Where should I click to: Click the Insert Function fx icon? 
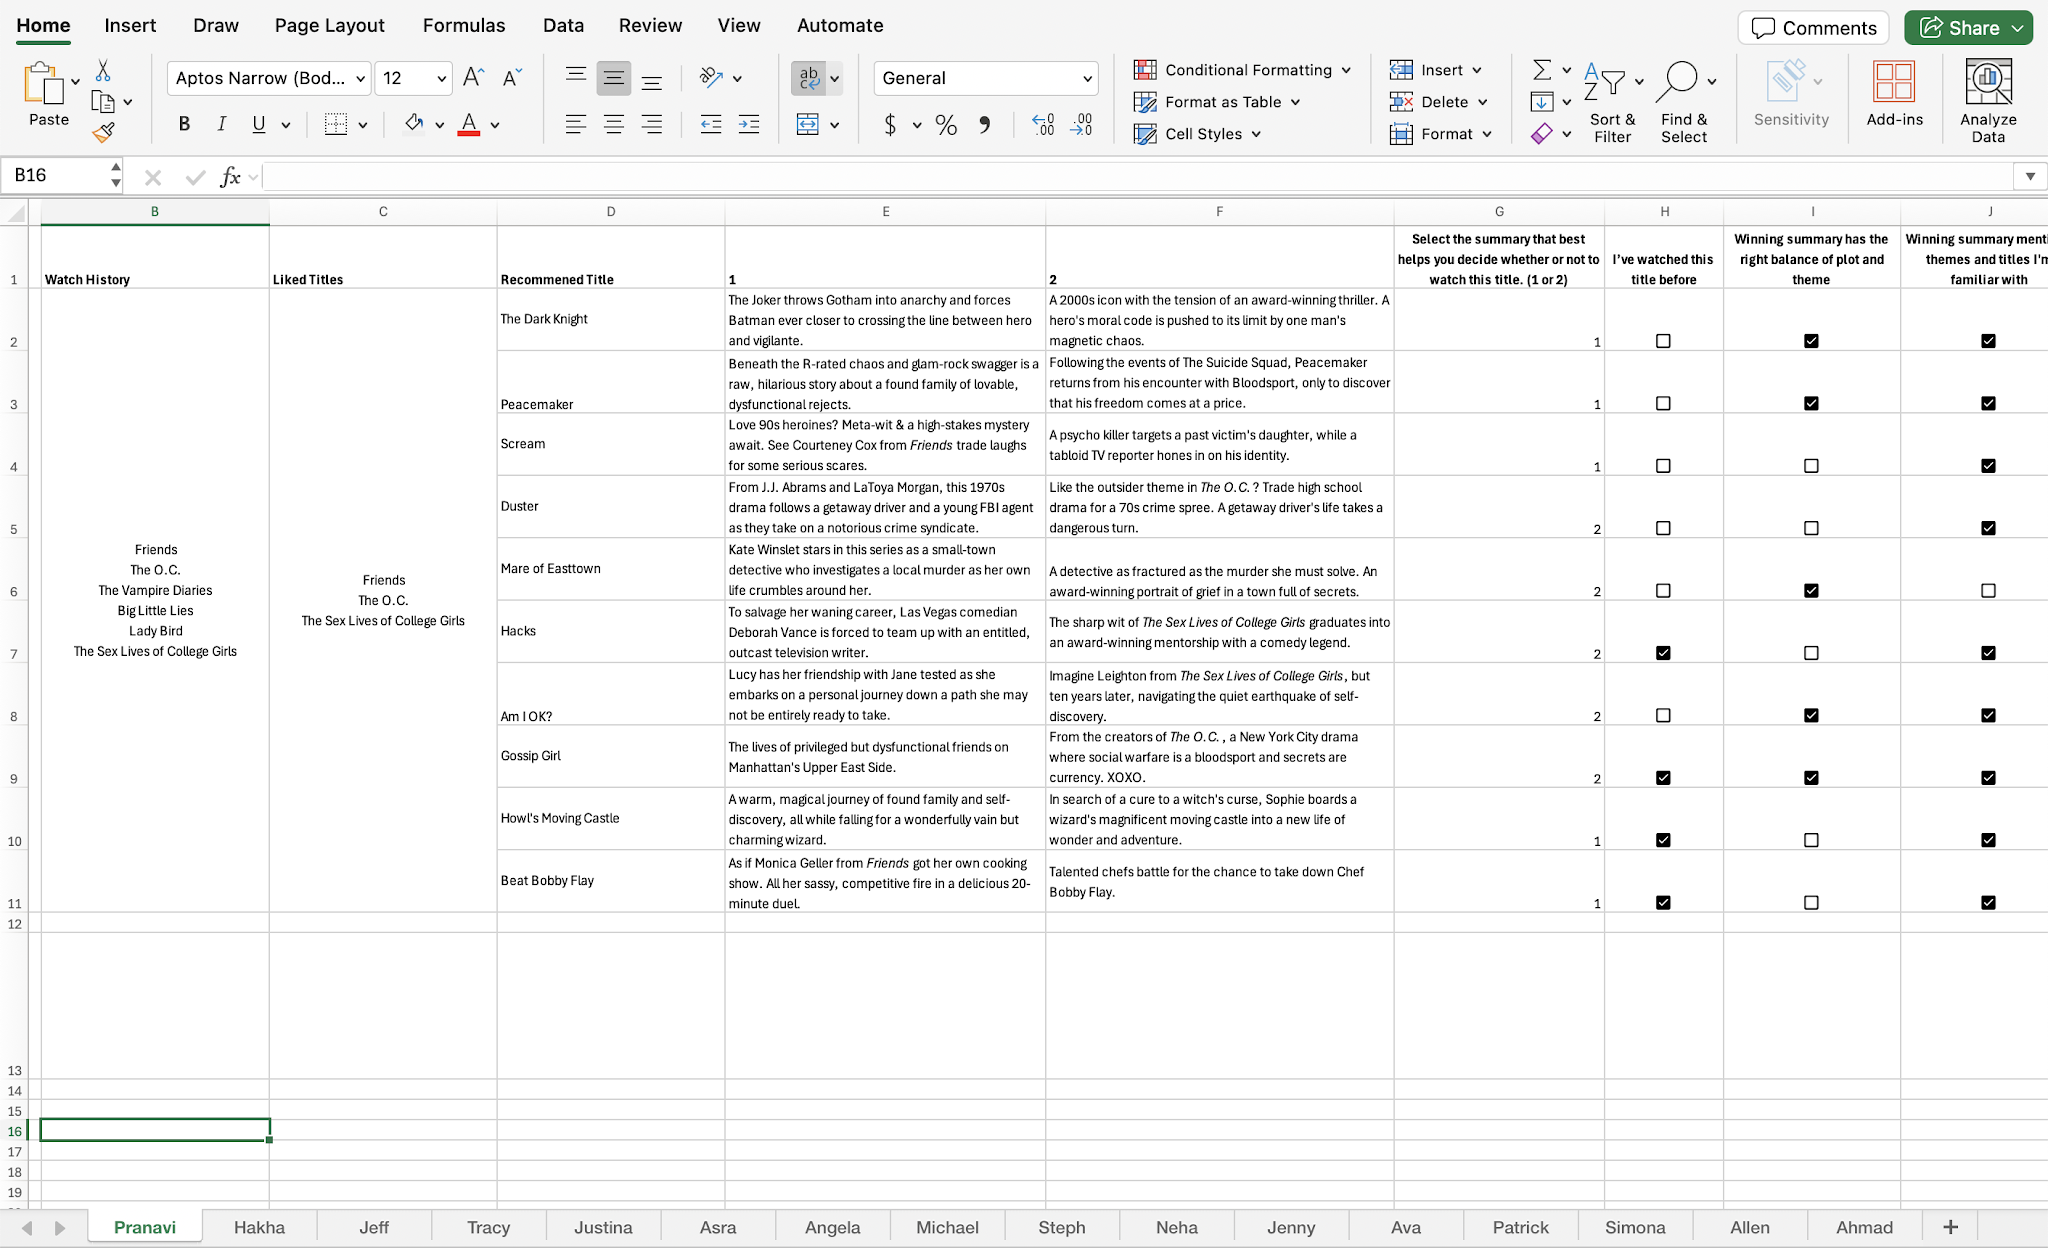pyautogui.click(x=230, y=177)
